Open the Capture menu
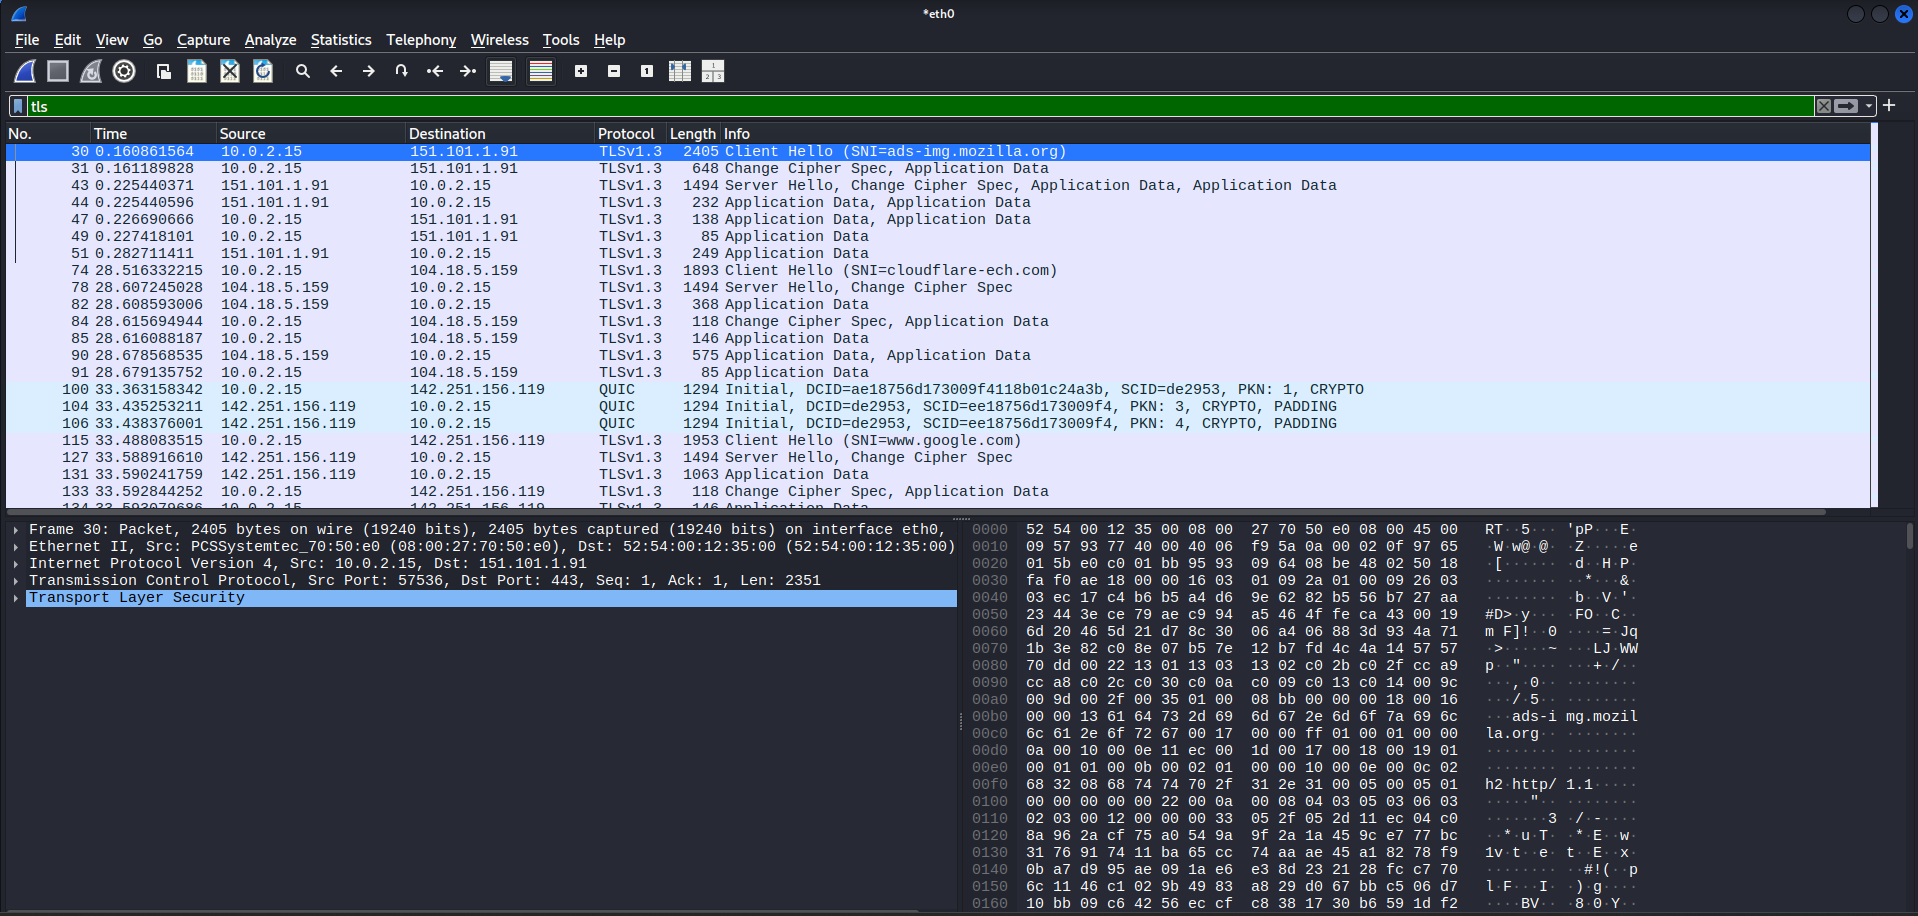This screenshot has height=916, width=1918. point(203,40)
